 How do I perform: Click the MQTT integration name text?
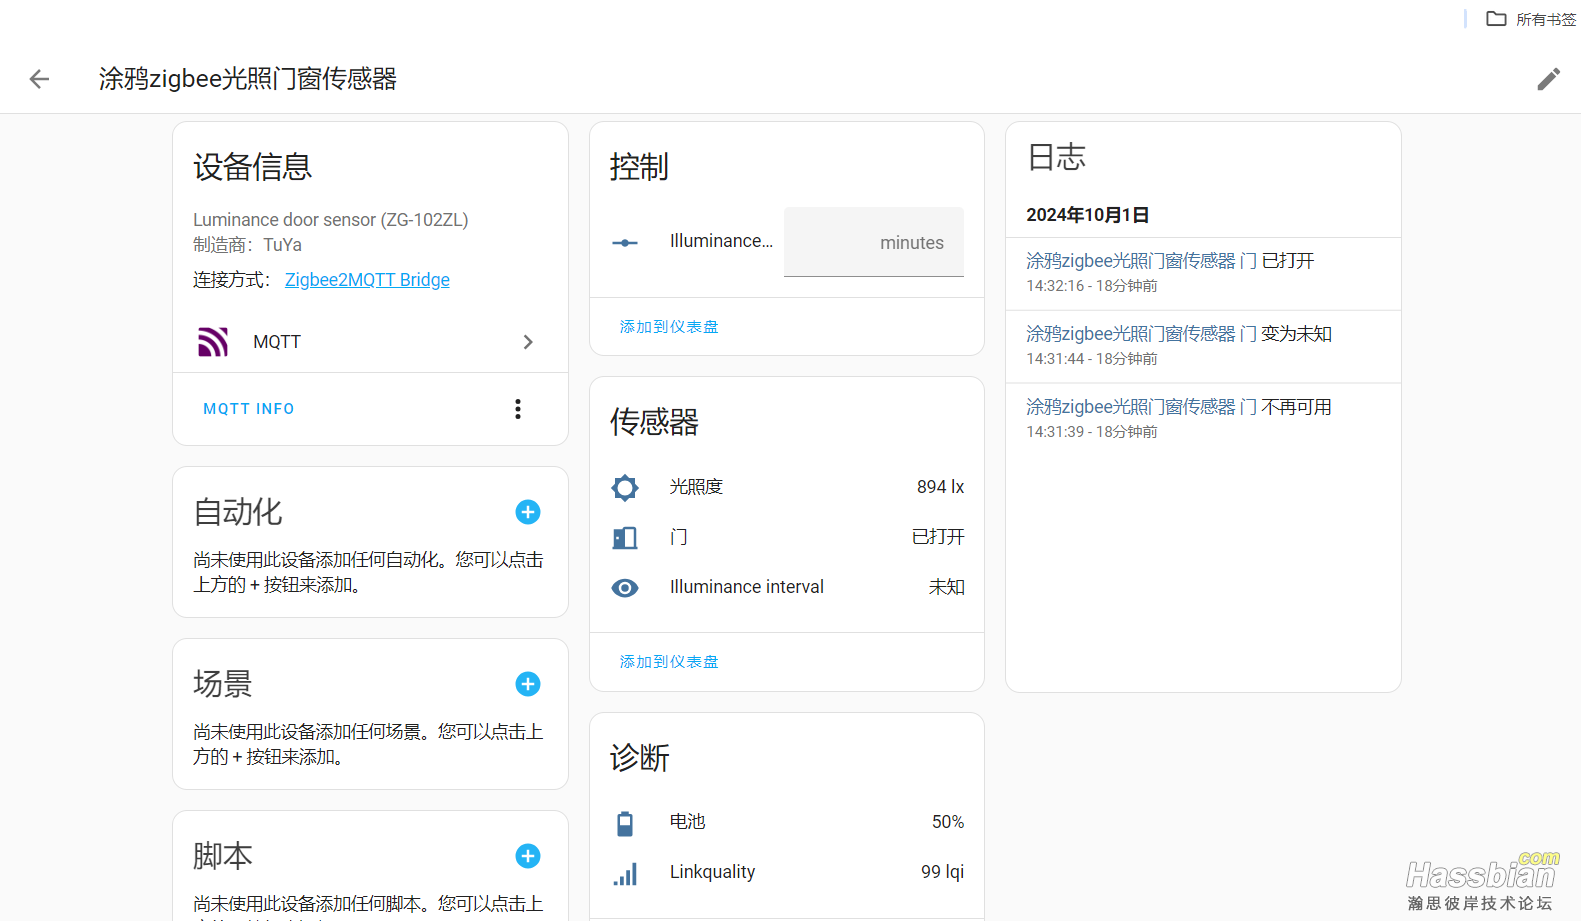click(x=277, y=342)
